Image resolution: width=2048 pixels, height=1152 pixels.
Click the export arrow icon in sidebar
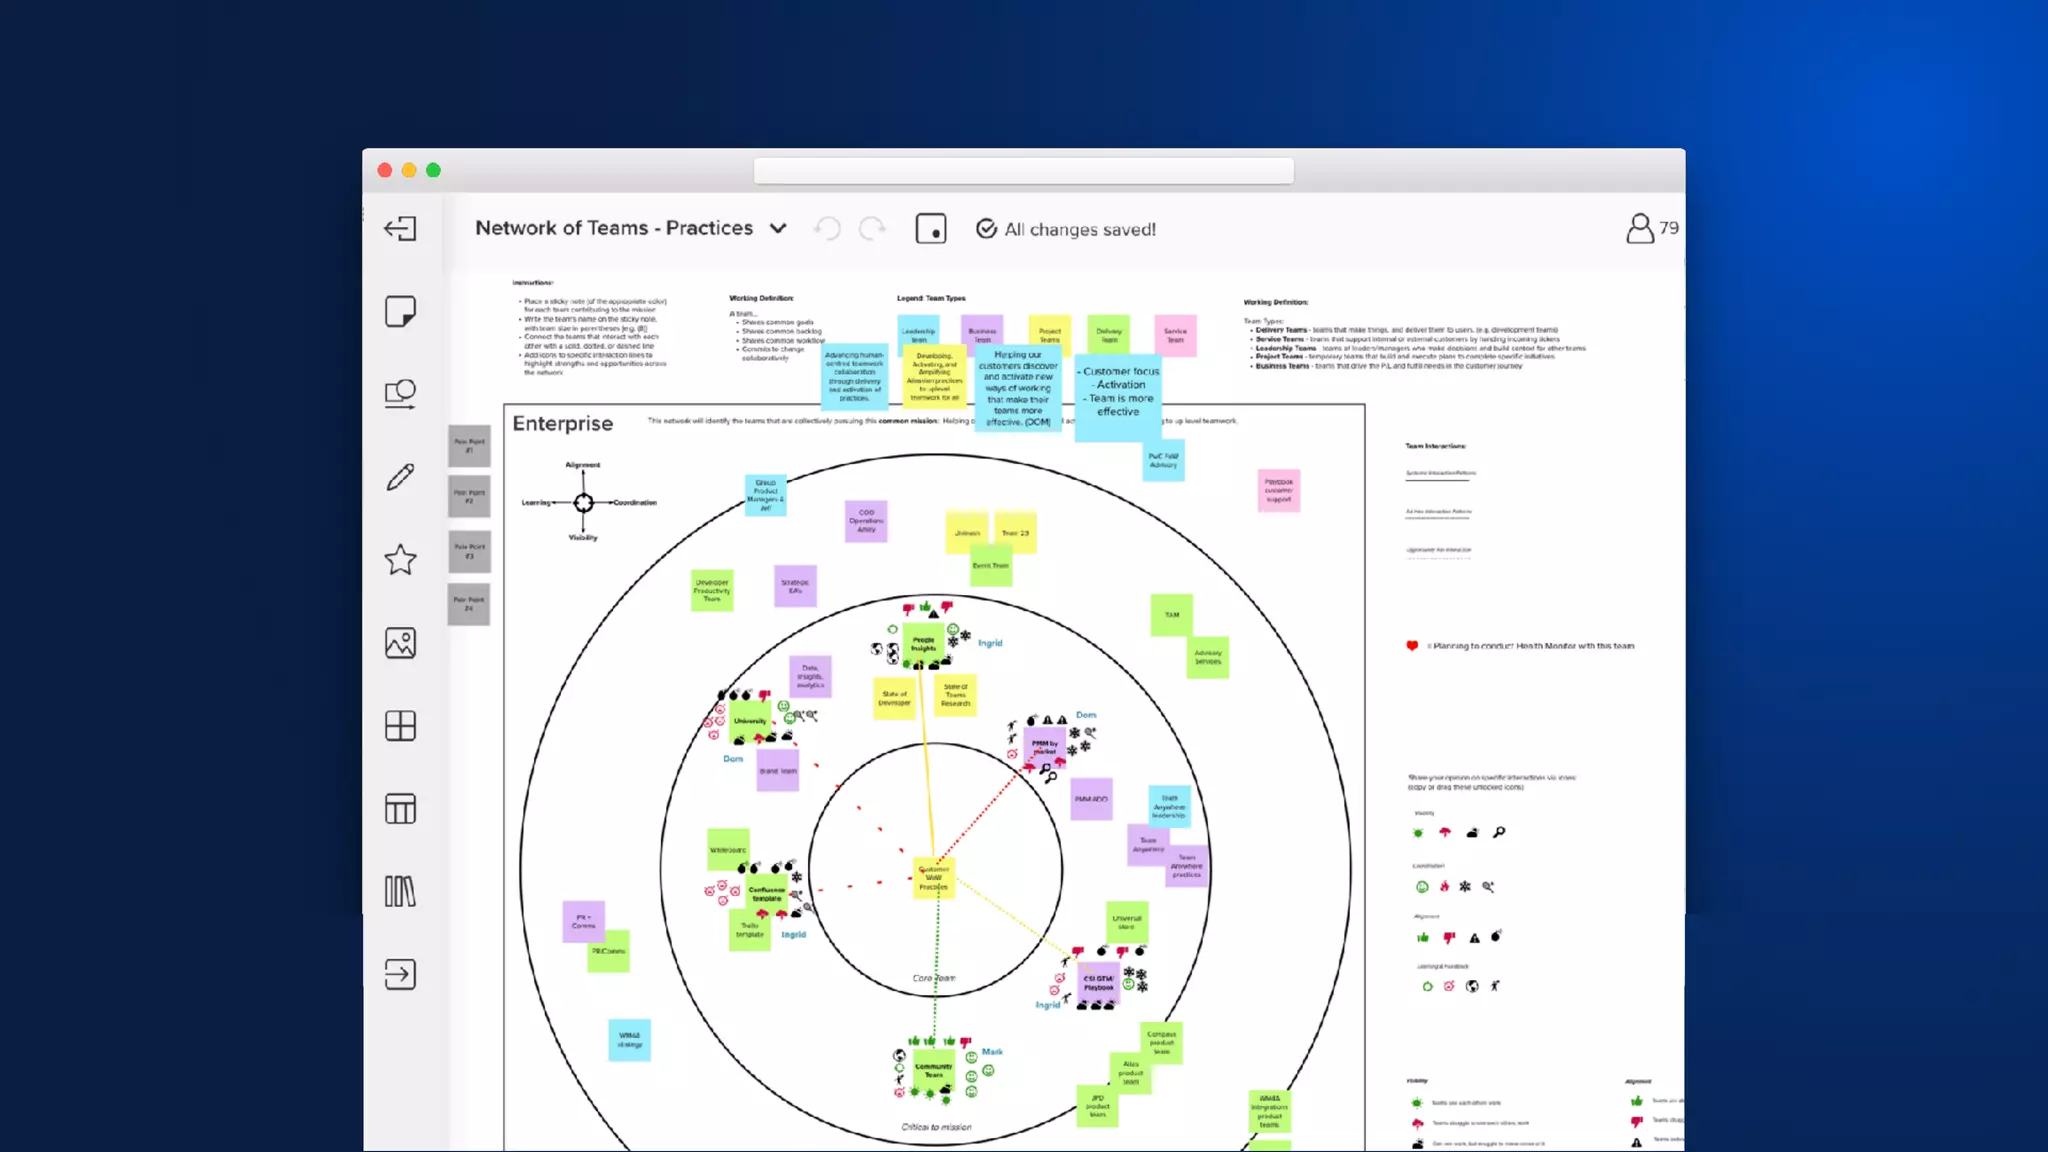(400, 975)
